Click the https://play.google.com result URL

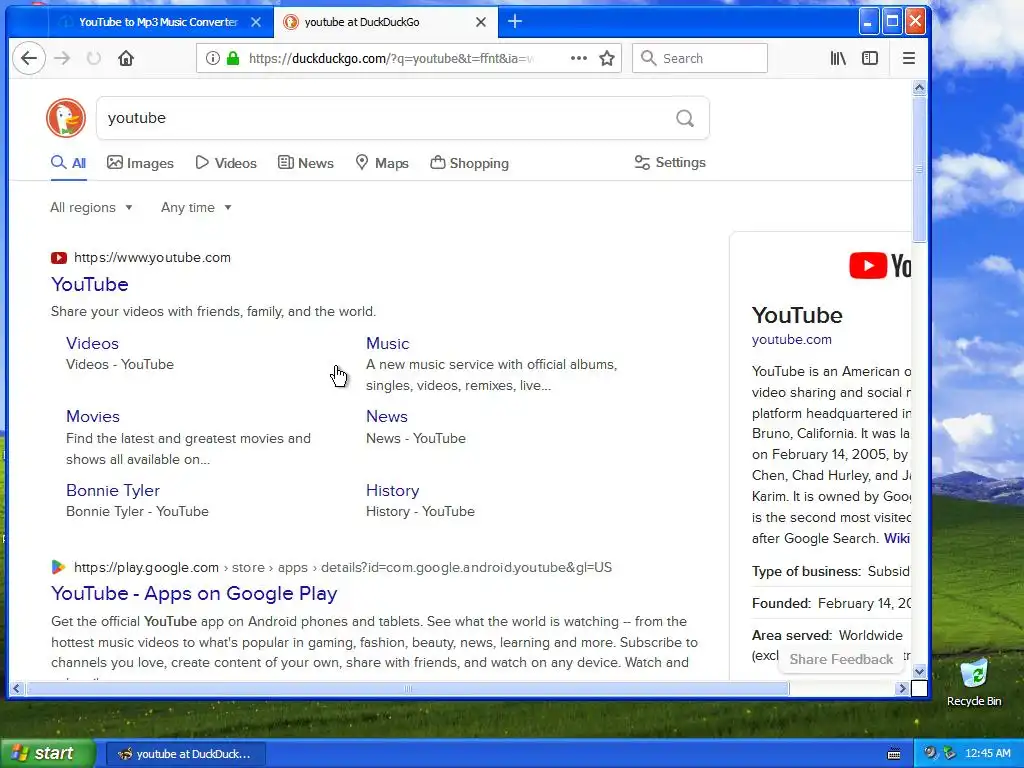coord(146,567)
